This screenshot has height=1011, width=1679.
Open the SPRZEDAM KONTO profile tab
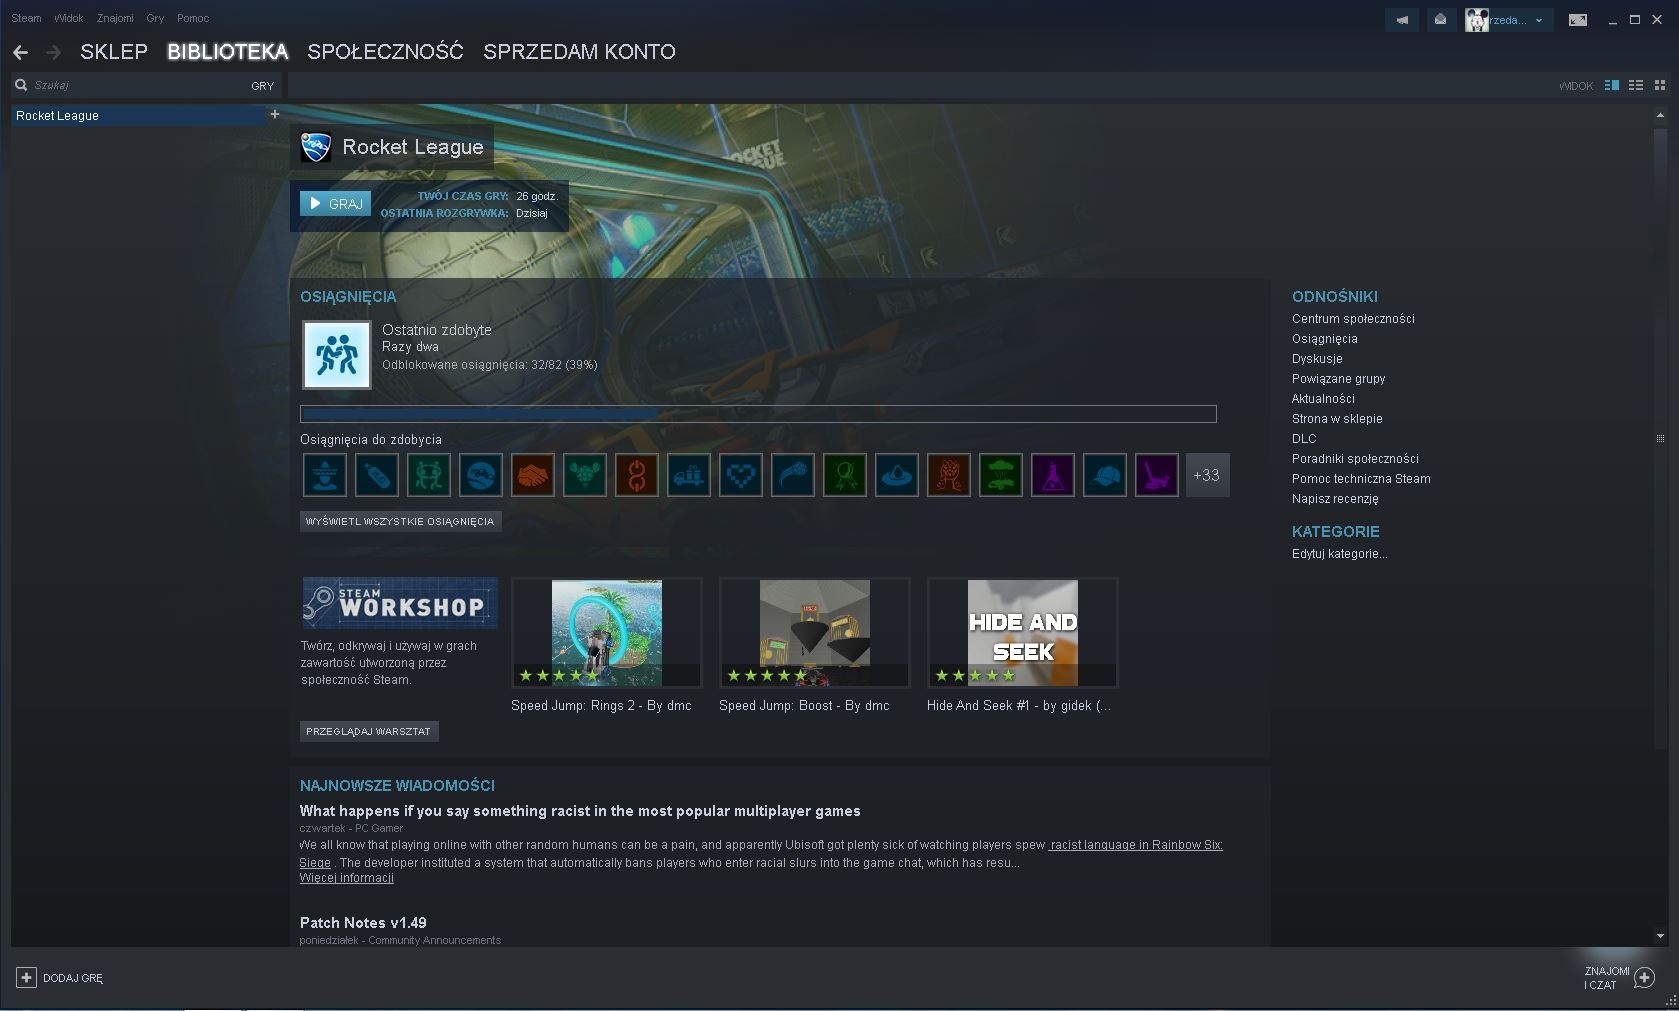click(x=579, y=52)
